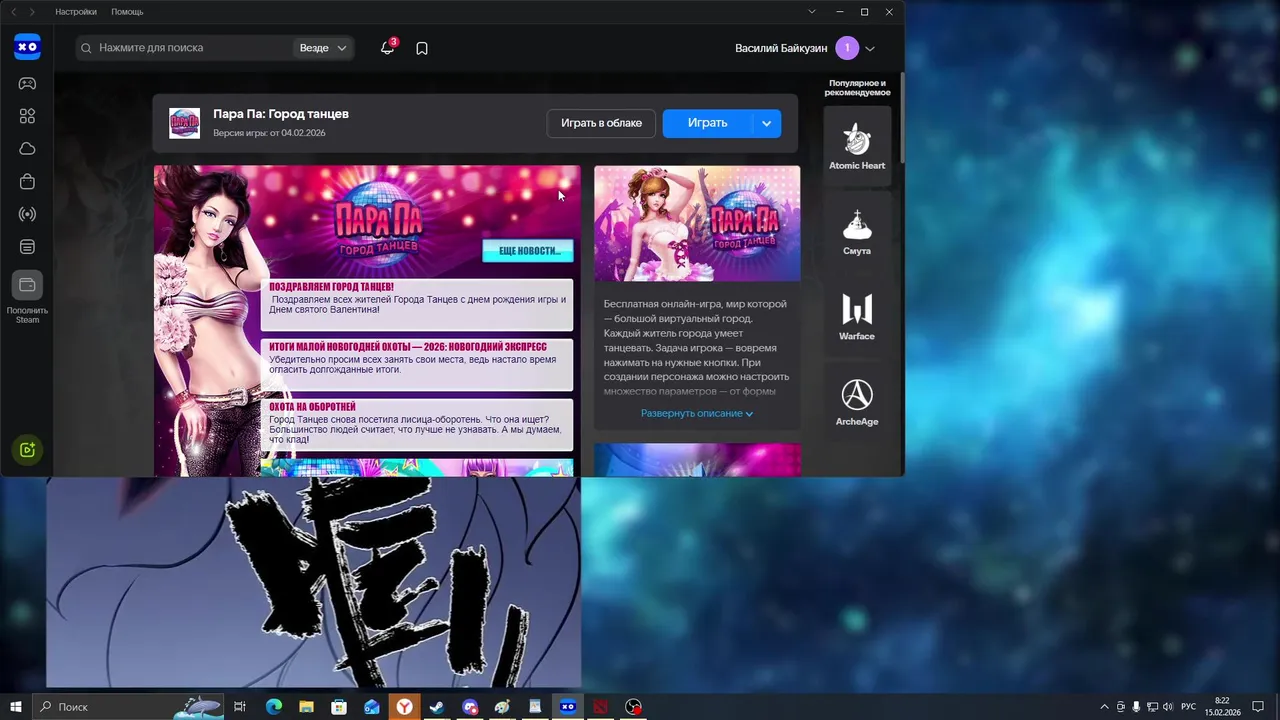Open the Везде search scope dropdown
The image size is (1280, 720).
pos(323,48)
